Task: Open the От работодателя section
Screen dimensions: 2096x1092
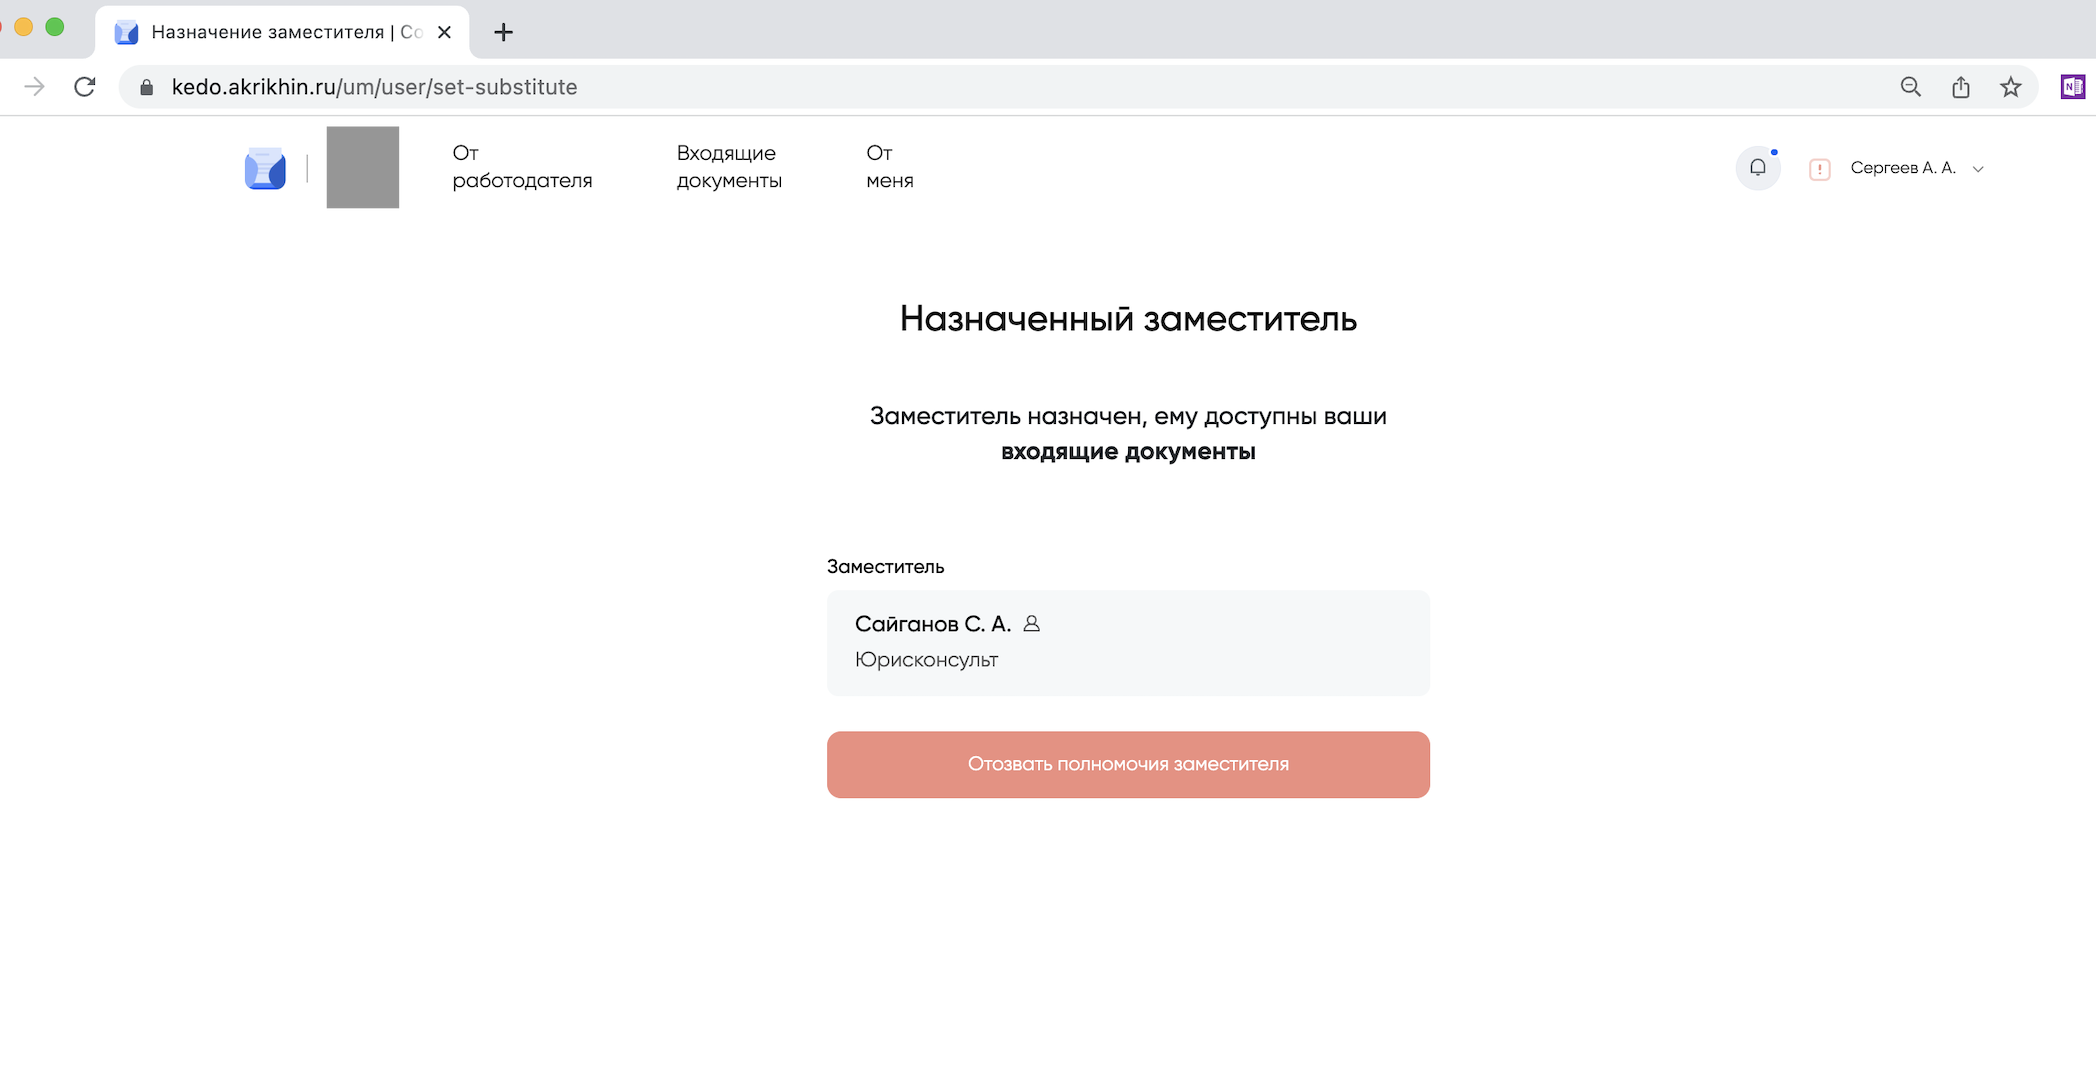Action: pos(521,167)
